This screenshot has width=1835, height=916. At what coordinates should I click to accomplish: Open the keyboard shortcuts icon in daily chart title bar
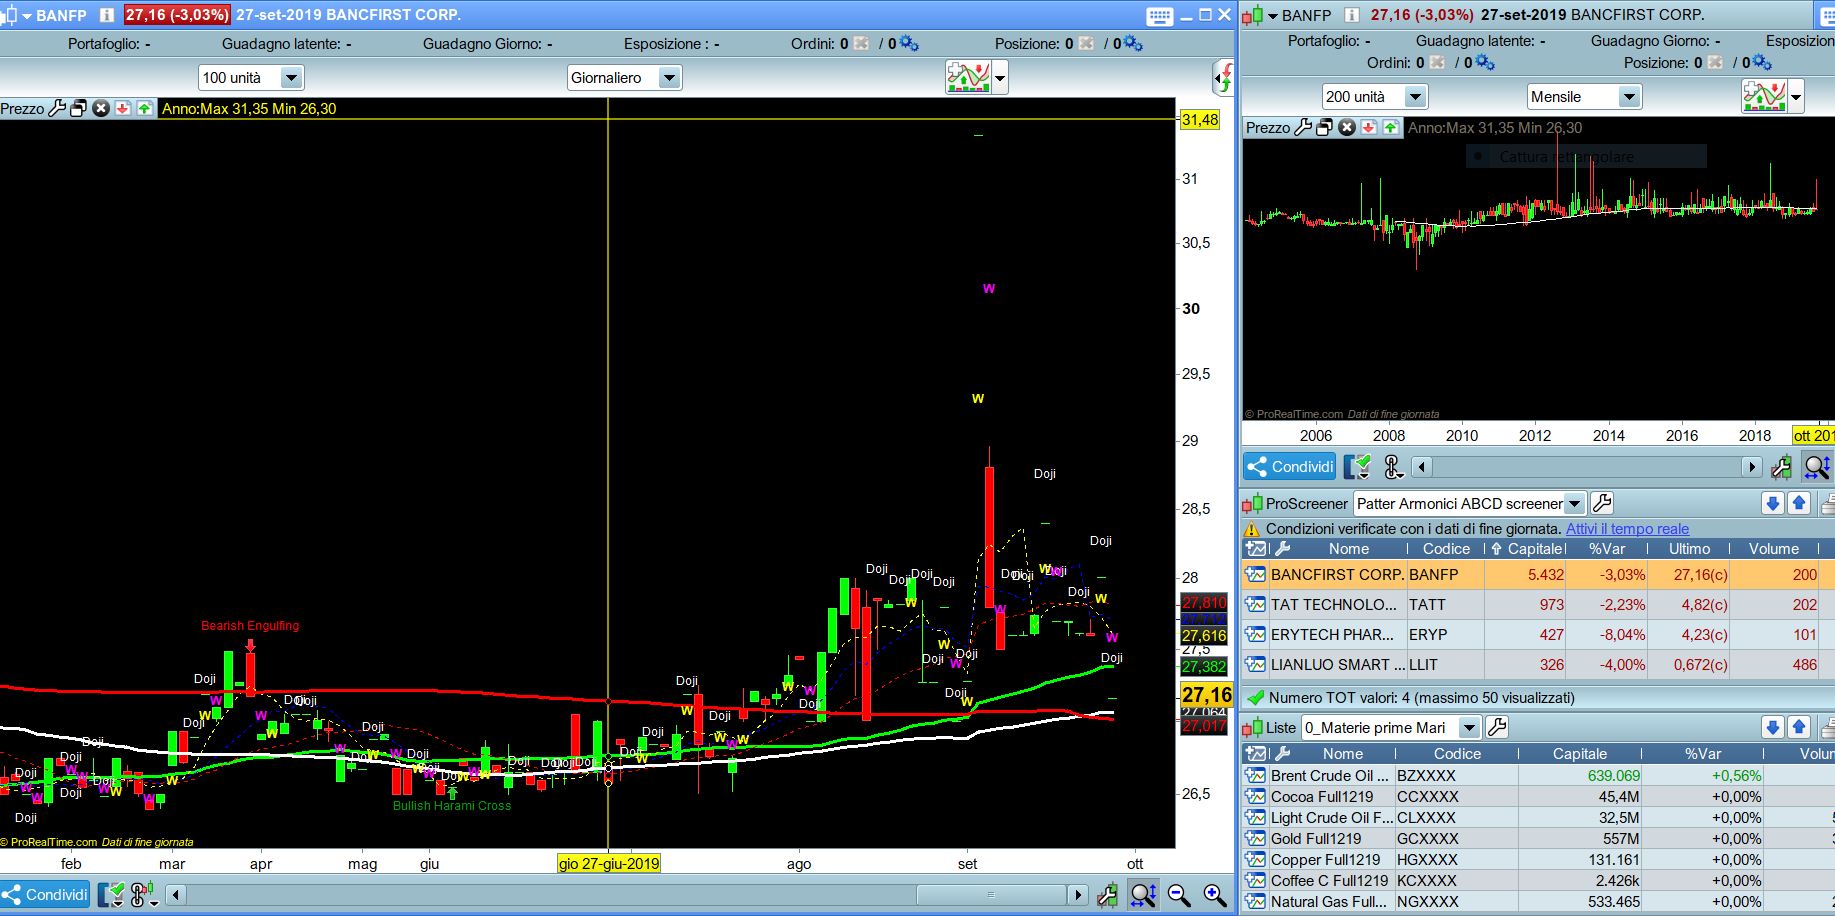(x=1159, y=15)
